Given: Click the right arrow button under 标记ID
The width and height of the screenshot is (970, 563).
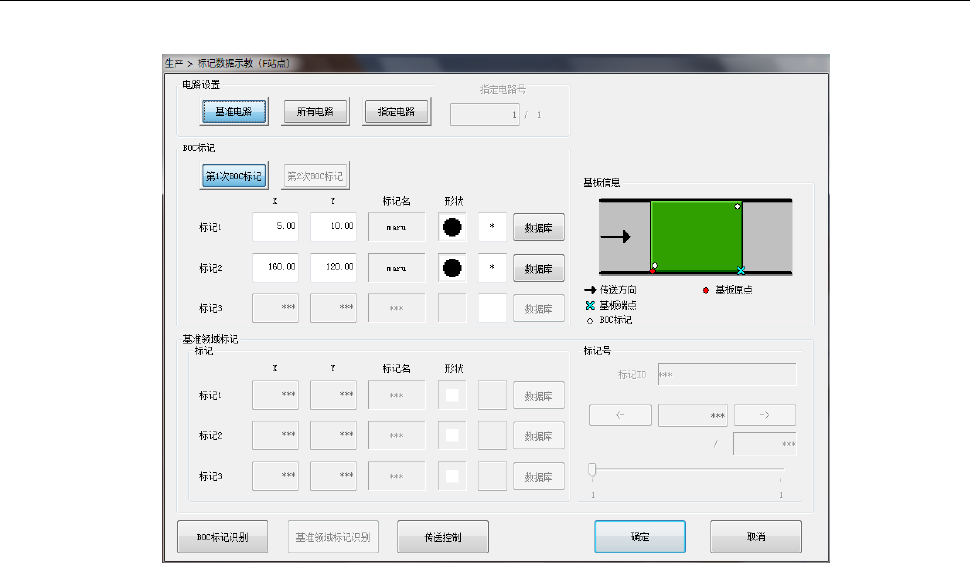Looking at the screenshot, I should point(765,415).
